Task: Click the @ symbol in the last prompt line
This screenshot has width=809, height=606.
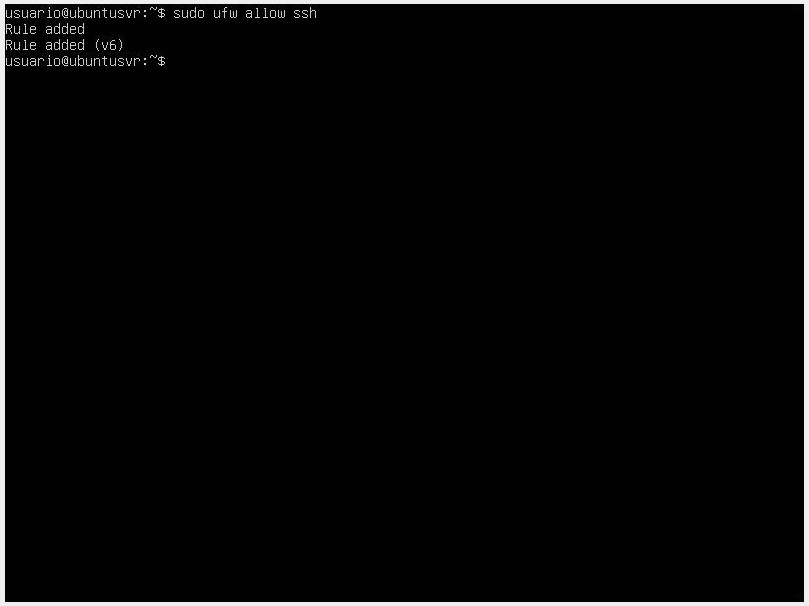Action: pyautogui.click(x=65, y=61)
